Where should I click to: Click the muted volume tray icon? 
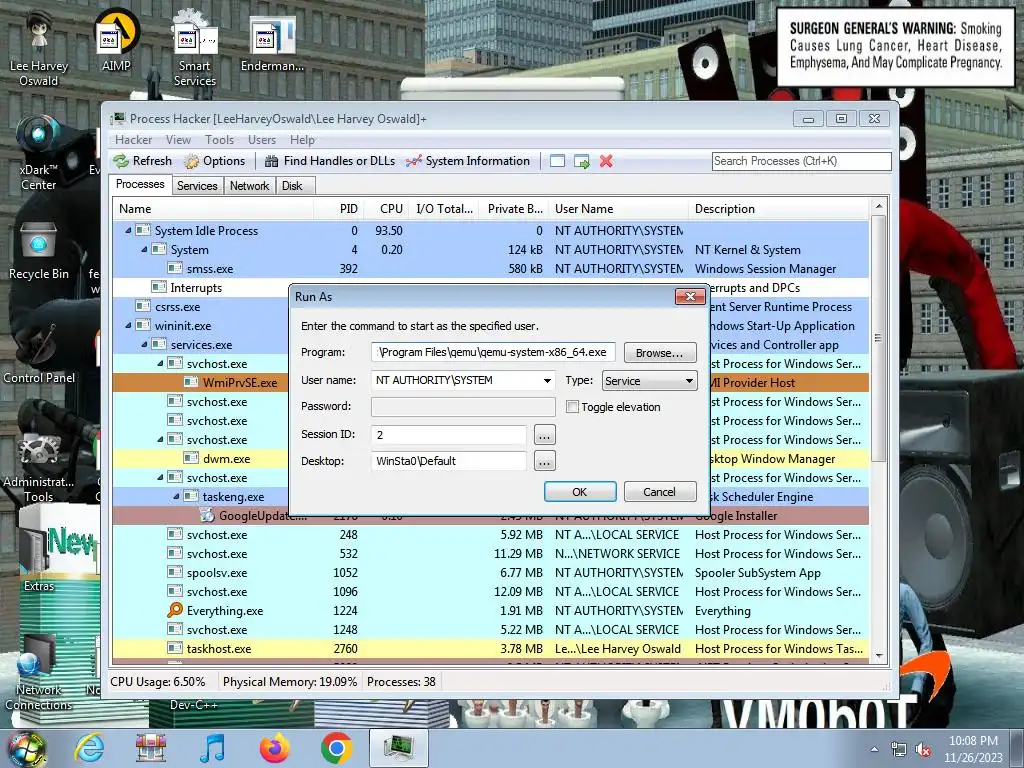[x=923, y=750]
